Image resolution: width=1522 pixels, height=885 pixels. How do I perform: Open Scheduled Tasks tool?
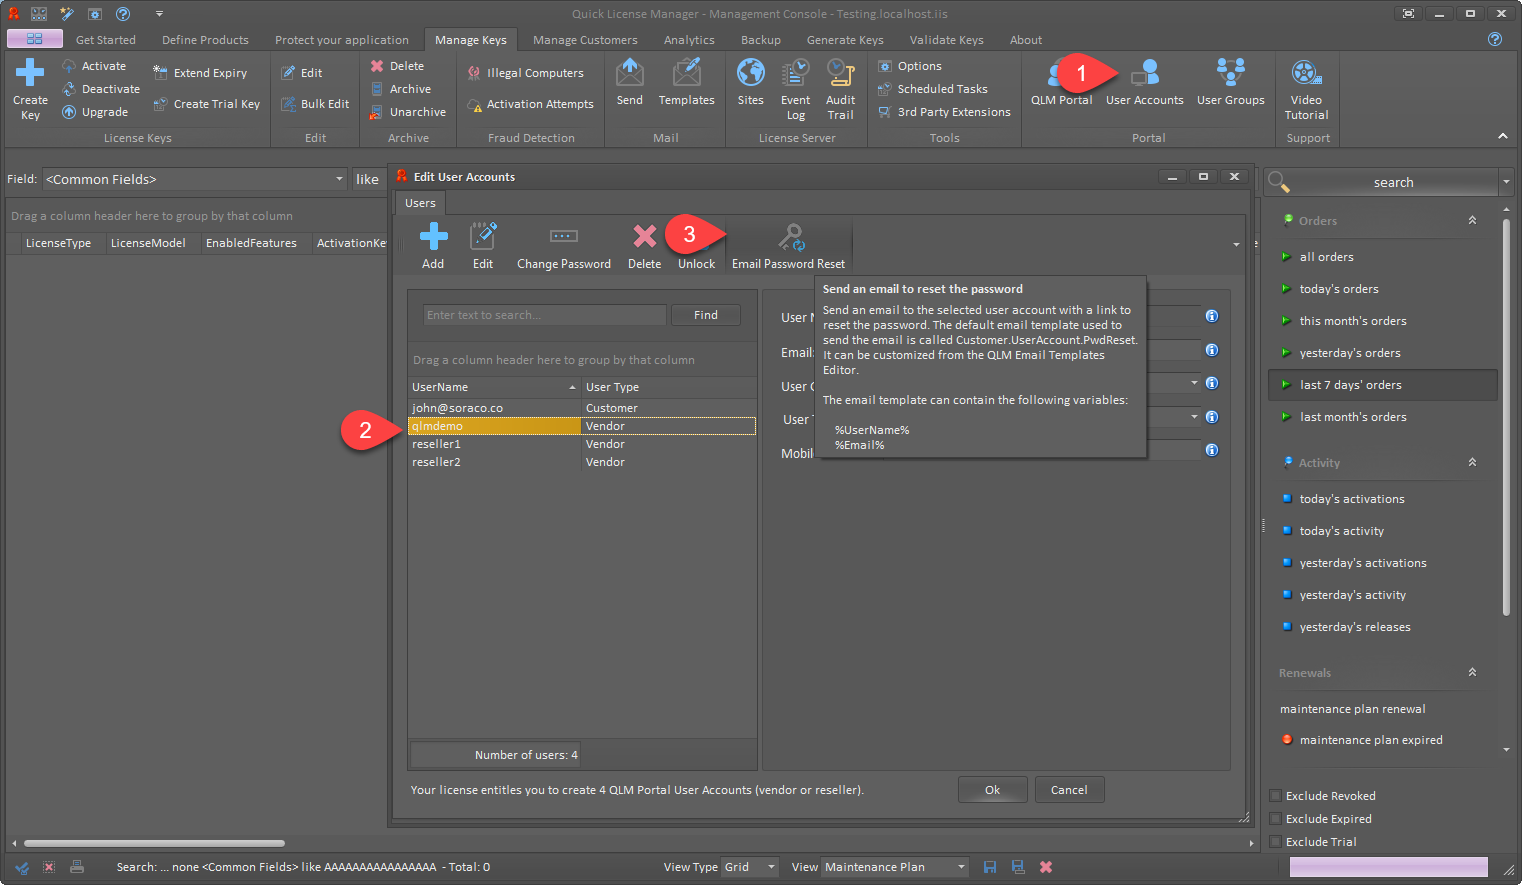click(x=932, y=89)
